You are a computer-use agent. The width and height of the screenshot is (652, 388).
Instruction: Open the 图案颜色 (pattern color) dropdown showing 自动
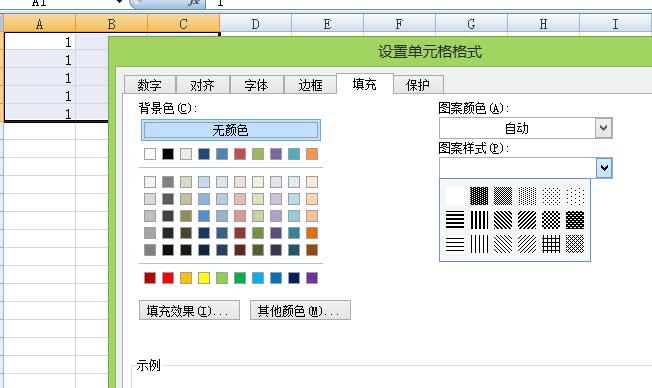click(526, 128)
